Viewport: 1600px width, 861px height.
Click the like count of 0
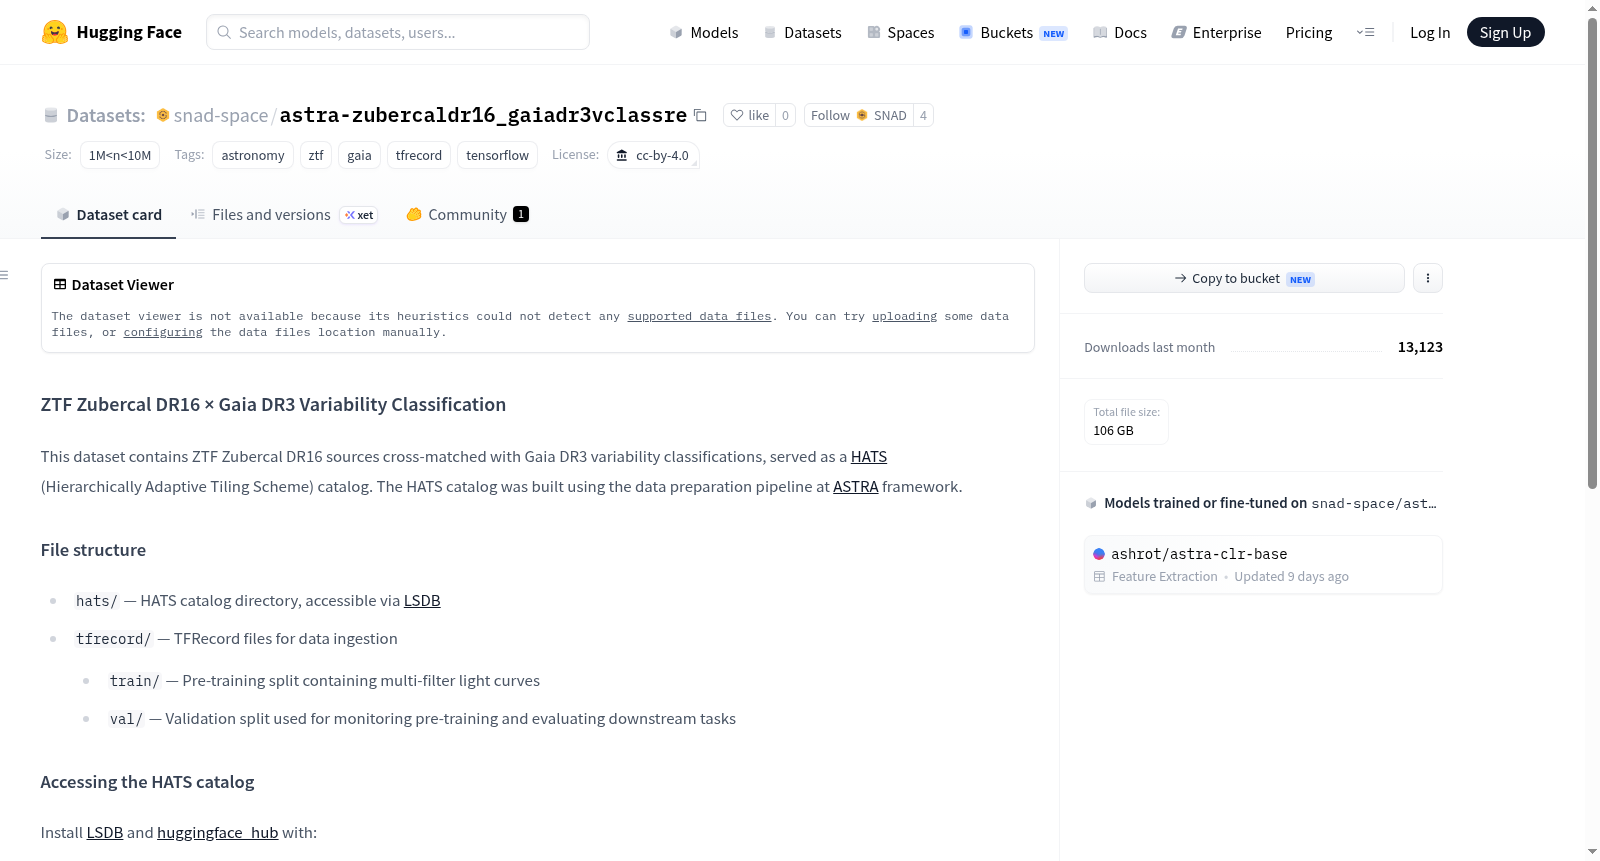pos(786,115)
